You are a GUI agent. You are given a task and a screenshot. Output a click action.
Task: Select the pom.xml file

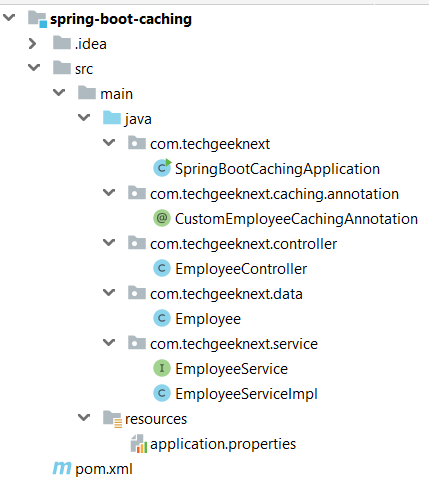point(104,469)
